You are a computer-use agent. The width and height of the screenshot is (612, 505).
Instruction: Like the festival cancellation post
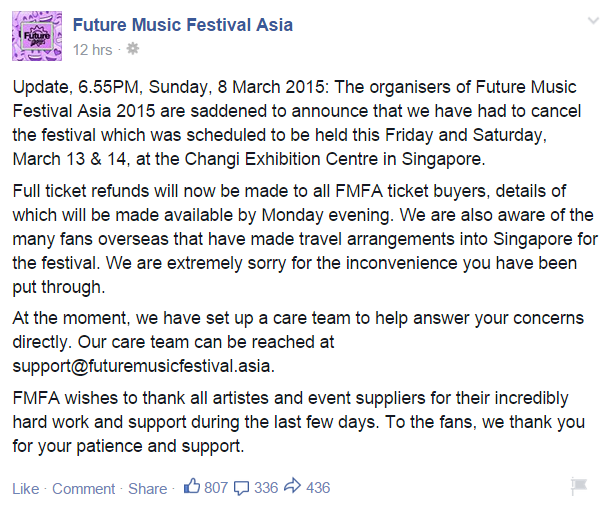pyautogui.click(x=26, y=489)
